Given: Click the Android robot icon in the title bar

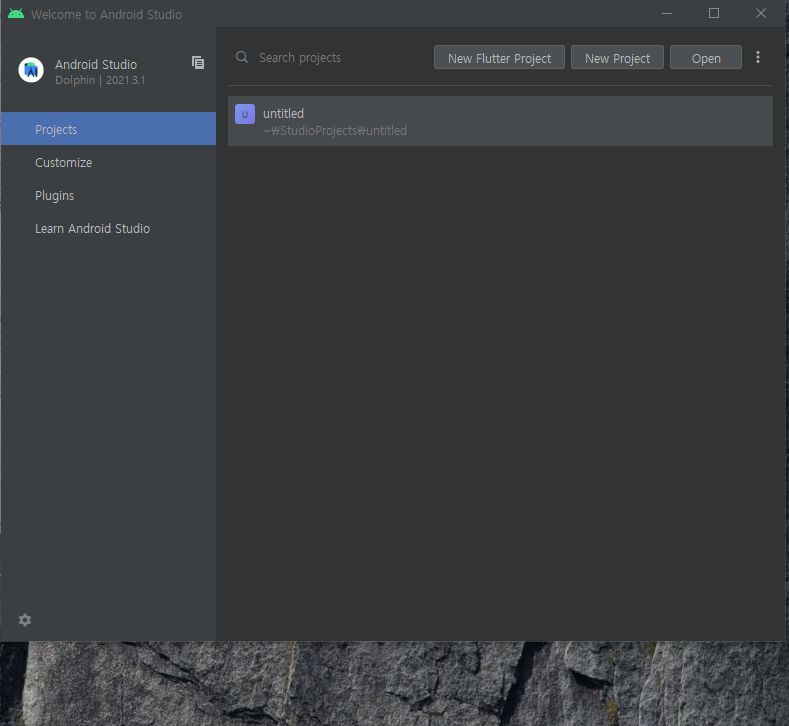Looking at the screenshot, I should coord(16,14).
